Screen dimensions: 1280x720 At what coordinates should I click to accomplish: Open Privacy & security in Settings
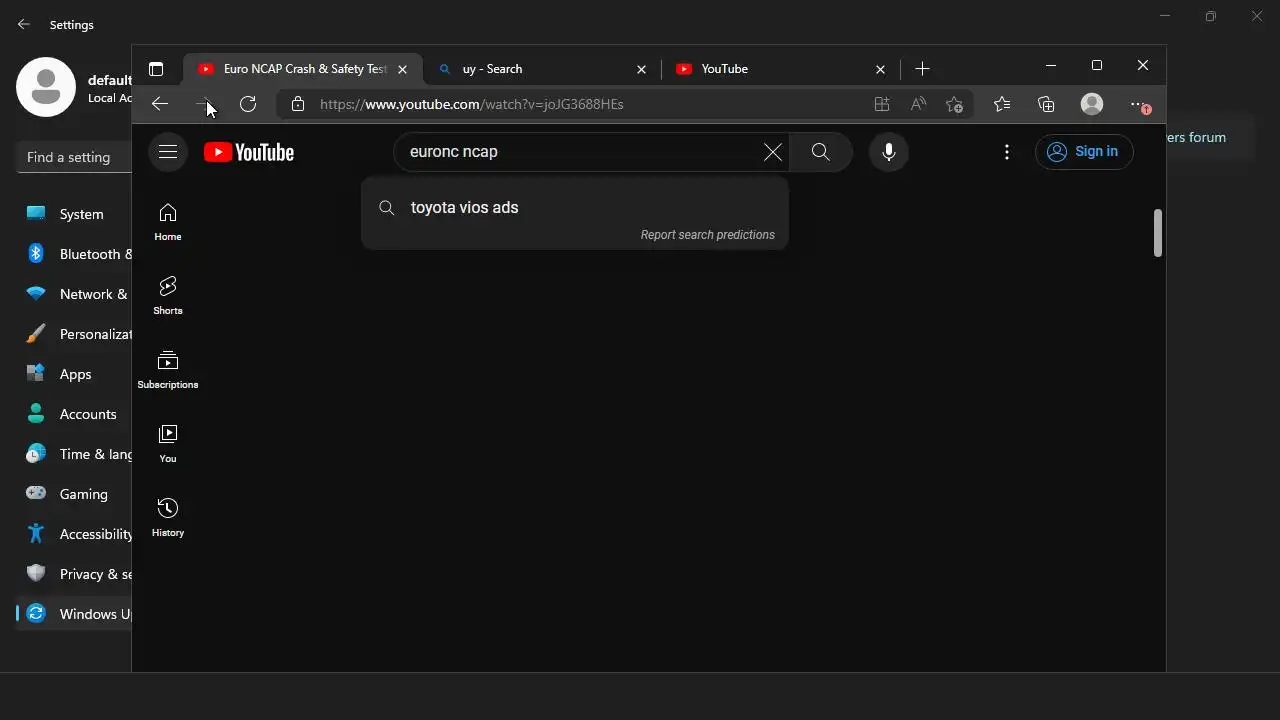coord(74,574)
